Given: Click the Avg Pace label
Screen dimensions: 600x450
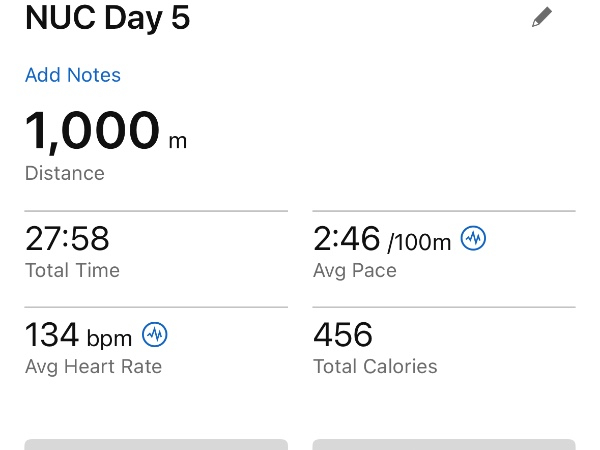Looking at the screenshot, I should [x=355, y=270].
